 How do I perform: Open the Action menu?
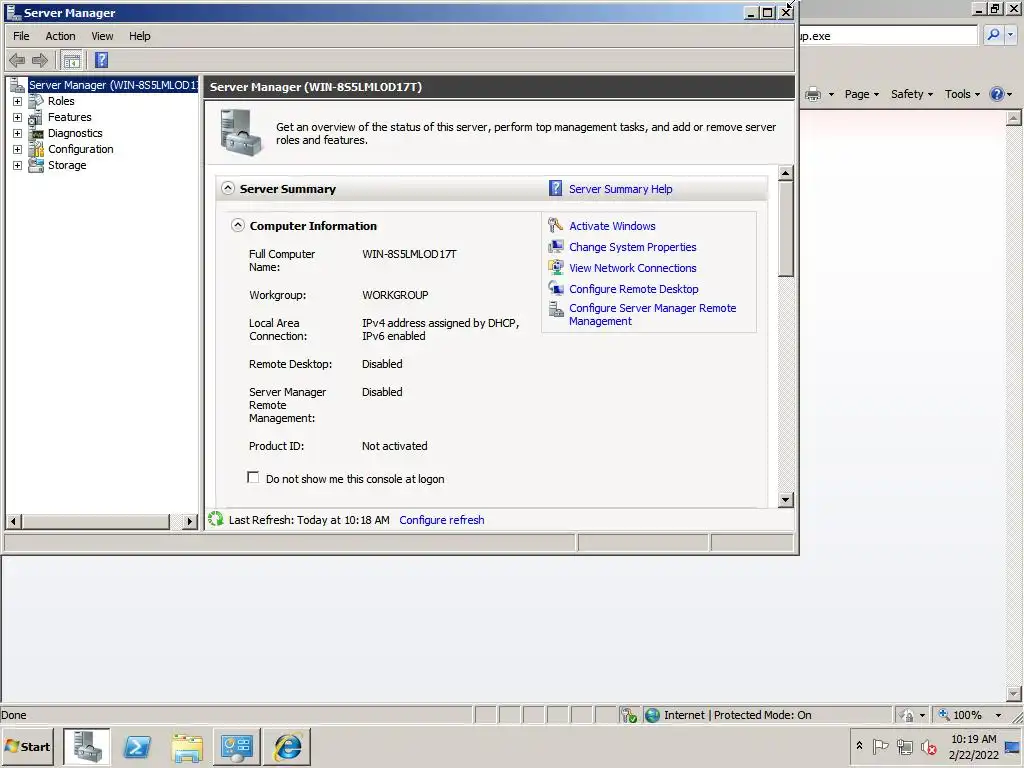tap(60, 36)
